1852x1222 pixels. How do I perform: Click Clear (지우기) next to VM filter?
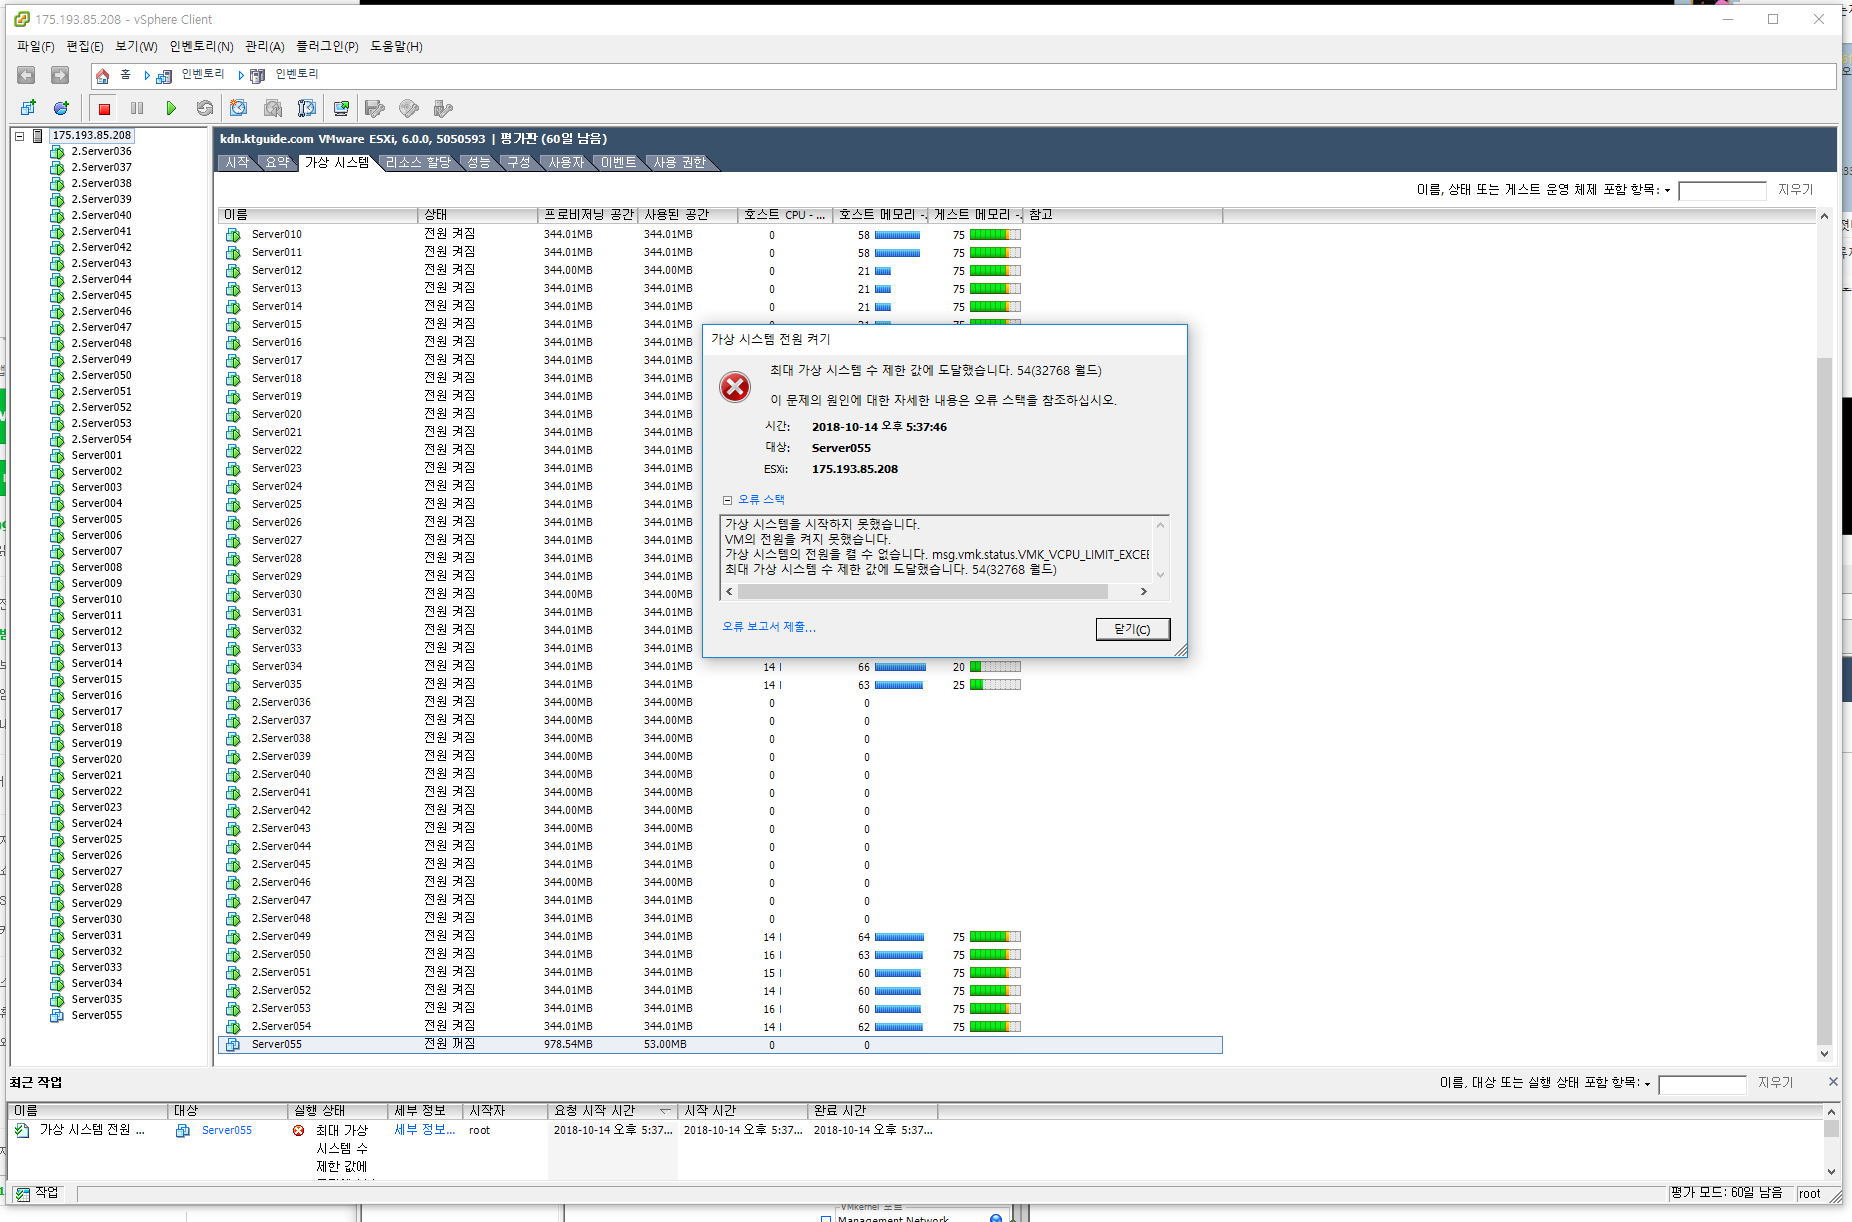tap(1795, 190)
